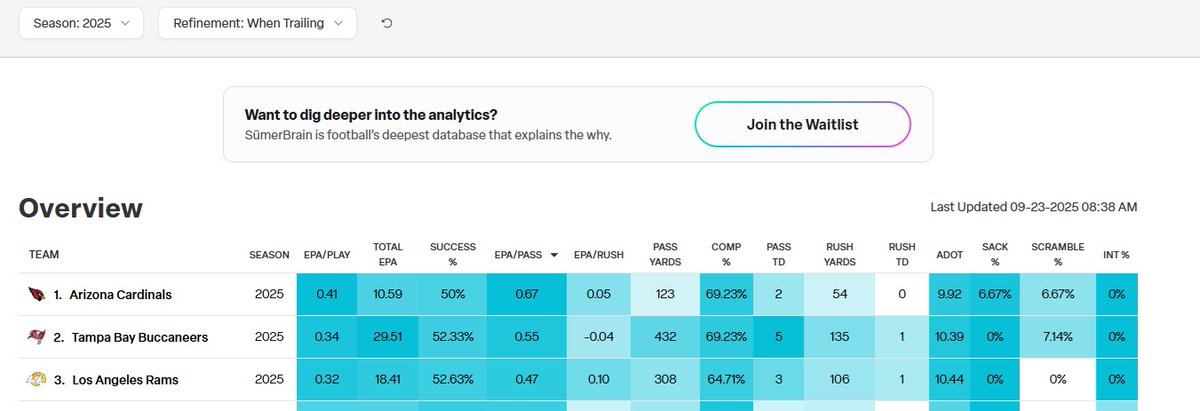Click the Buccaneers EPA/rush value -0.04
This screenshot has height=411, width=1200.
point(598,337)
